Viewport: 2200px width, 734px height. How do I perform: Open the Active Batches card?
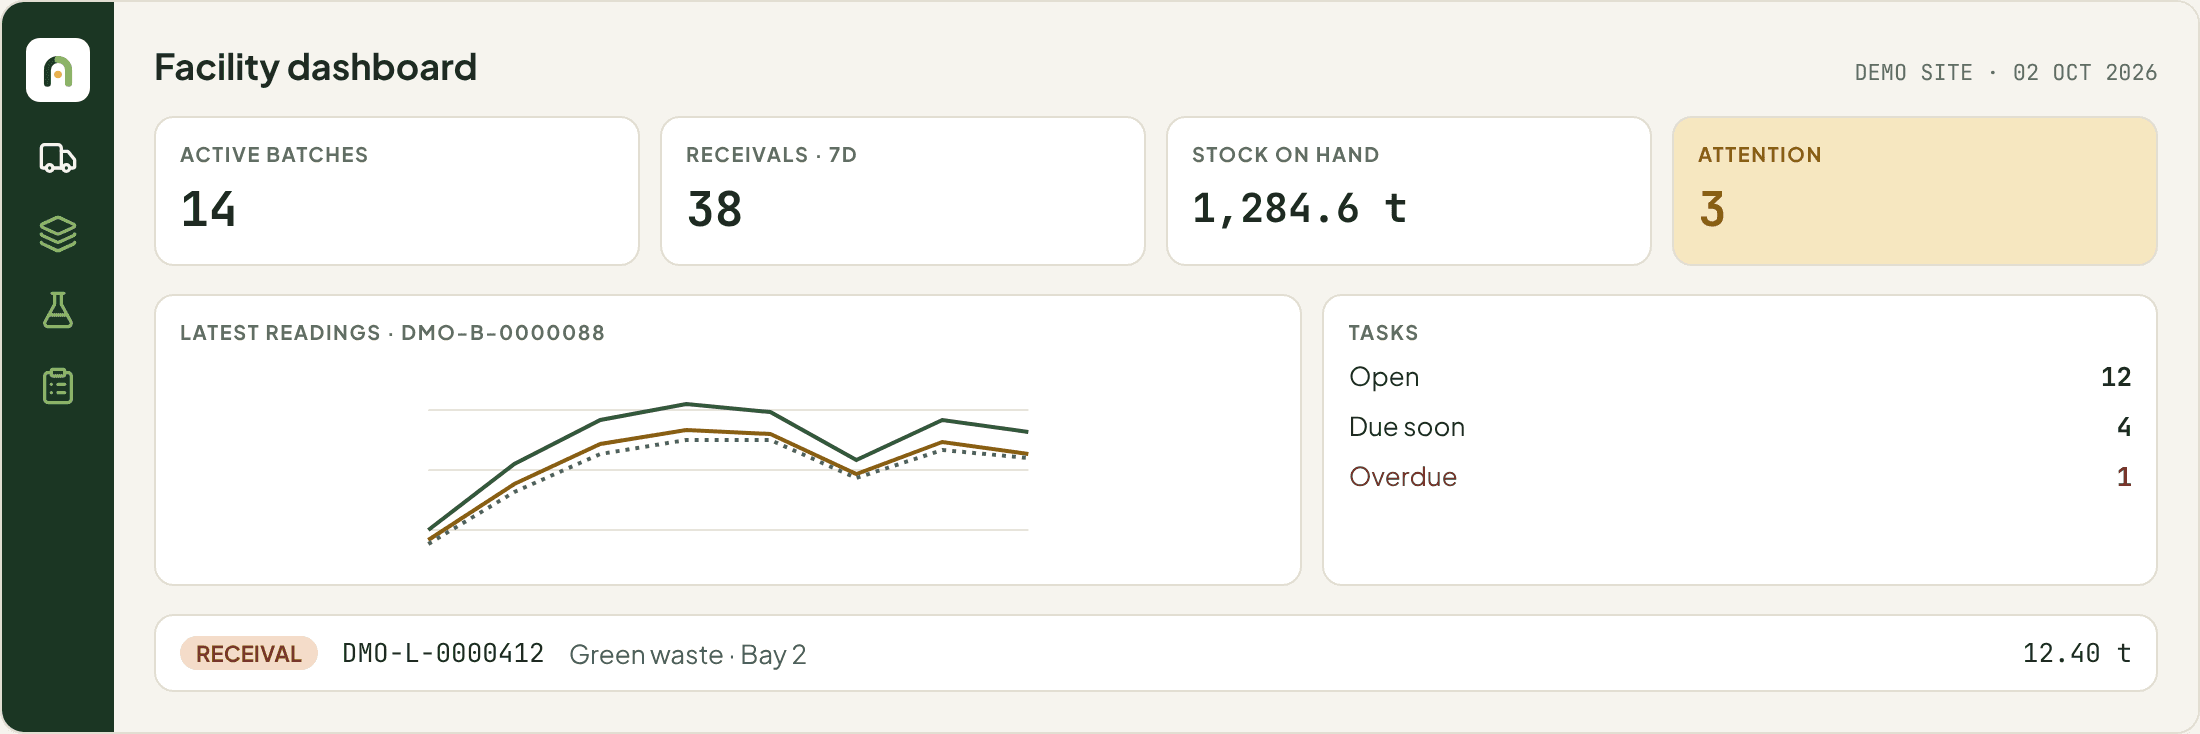[397, 191]
